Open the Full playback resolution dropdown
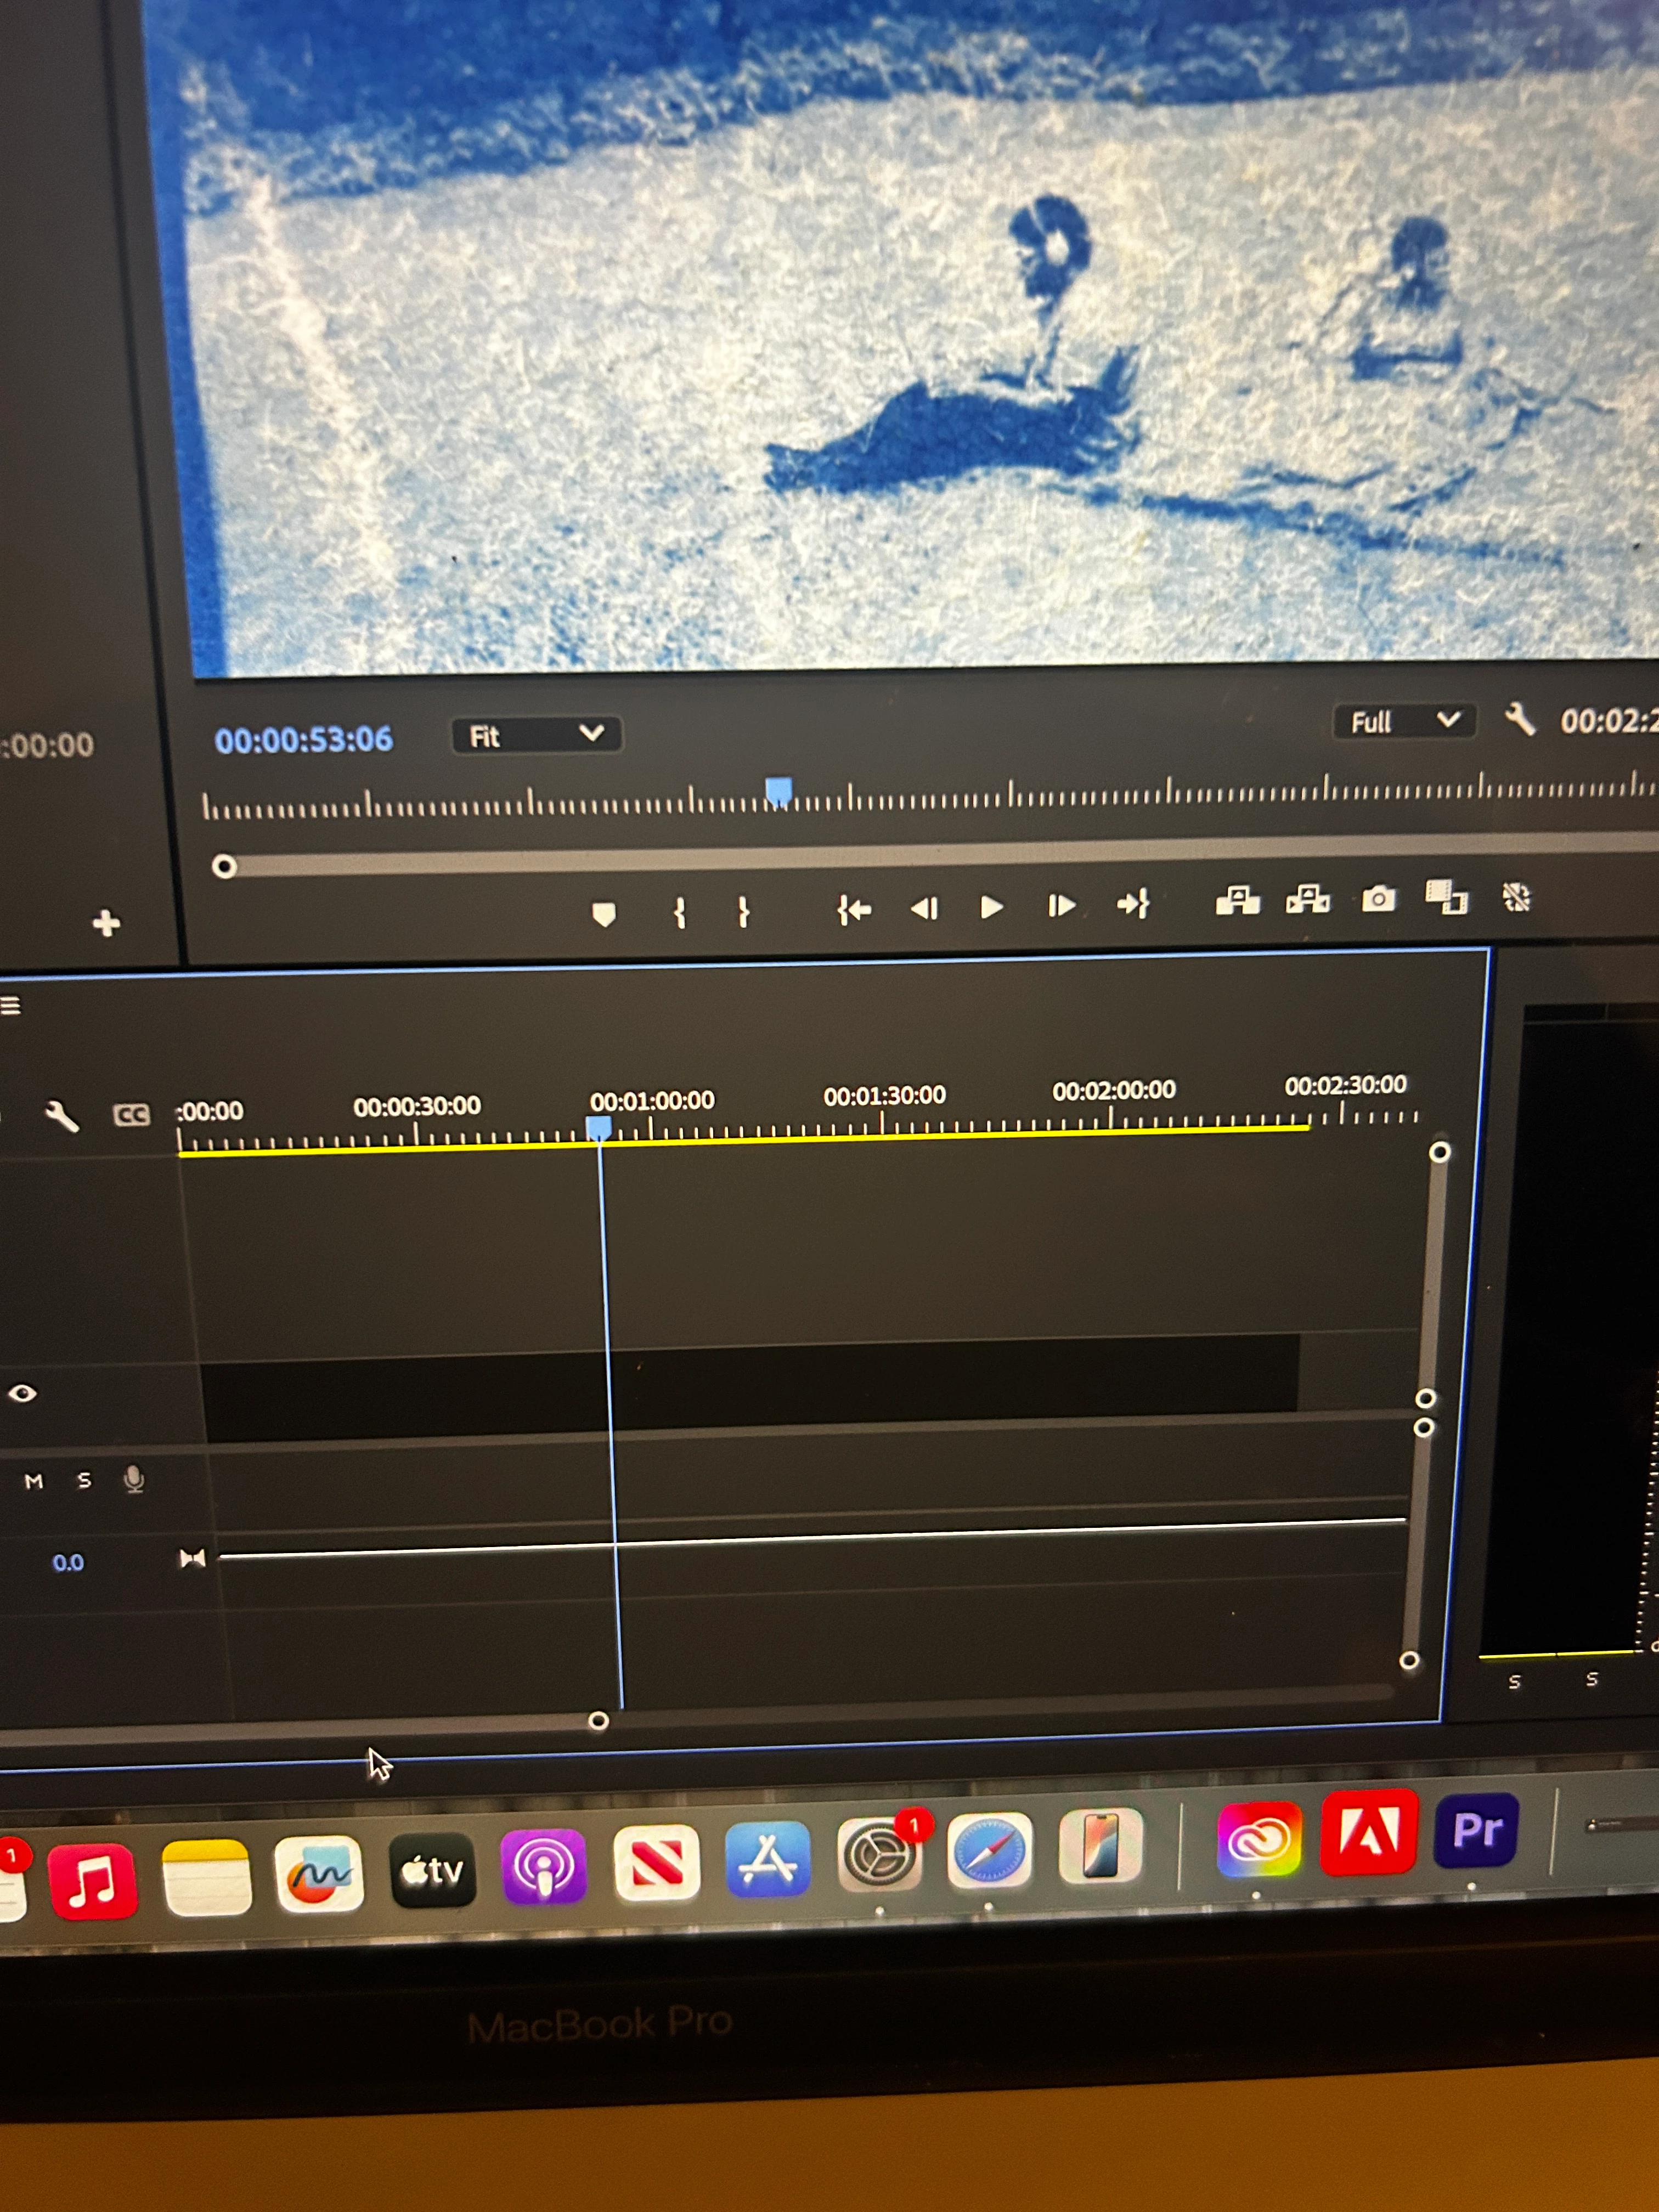 [1403, 721]
